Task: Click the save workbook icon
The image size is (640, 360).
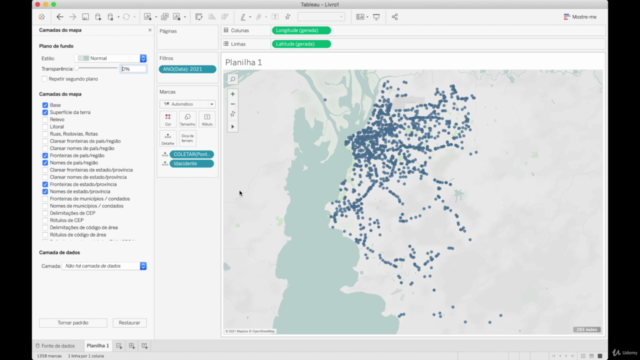Action: [x=85, y=17]
